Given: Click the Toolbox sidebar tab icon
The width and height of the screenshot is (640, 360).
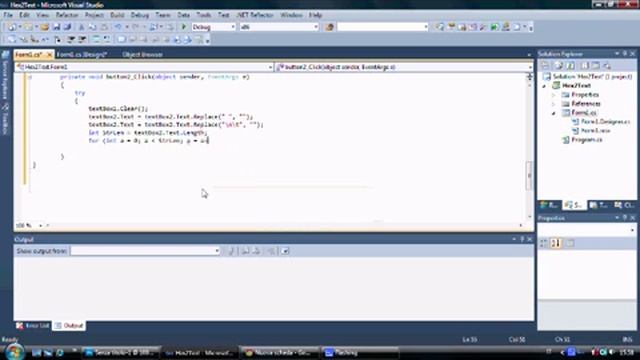Looking at the screenshot, I should pyautogui.click(x=5, y=107).
